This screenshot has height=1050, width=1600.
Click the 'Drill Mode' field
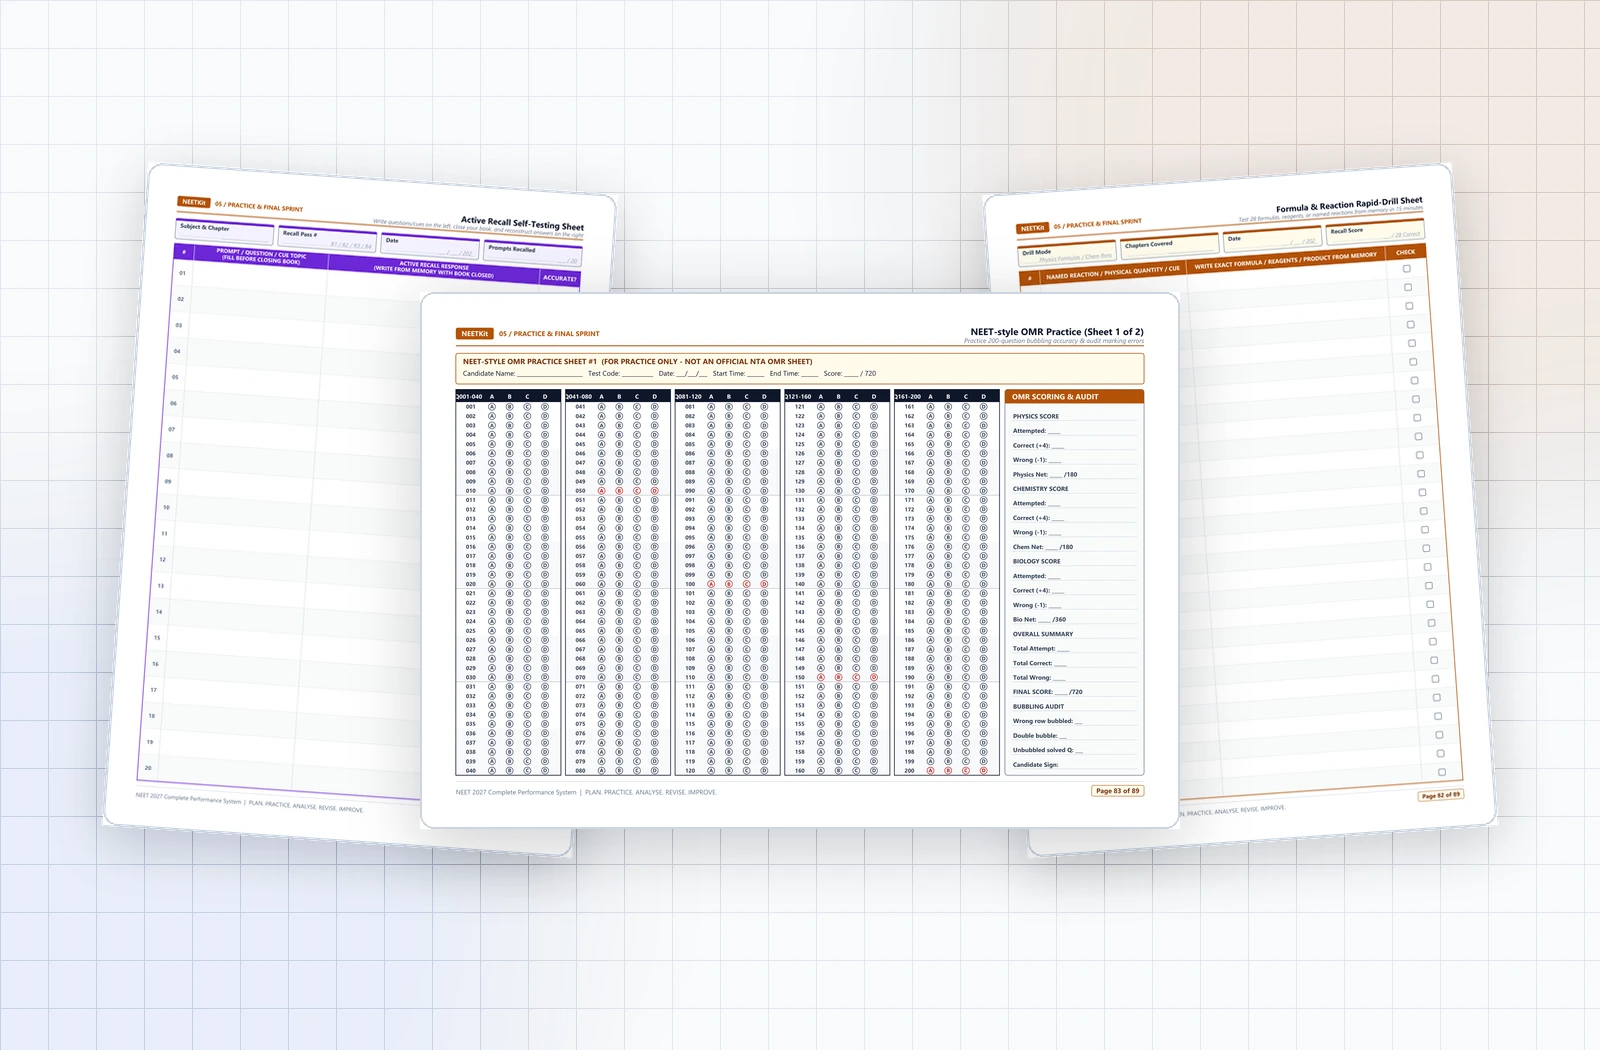pyautogui.click(x=1066, y=254)
